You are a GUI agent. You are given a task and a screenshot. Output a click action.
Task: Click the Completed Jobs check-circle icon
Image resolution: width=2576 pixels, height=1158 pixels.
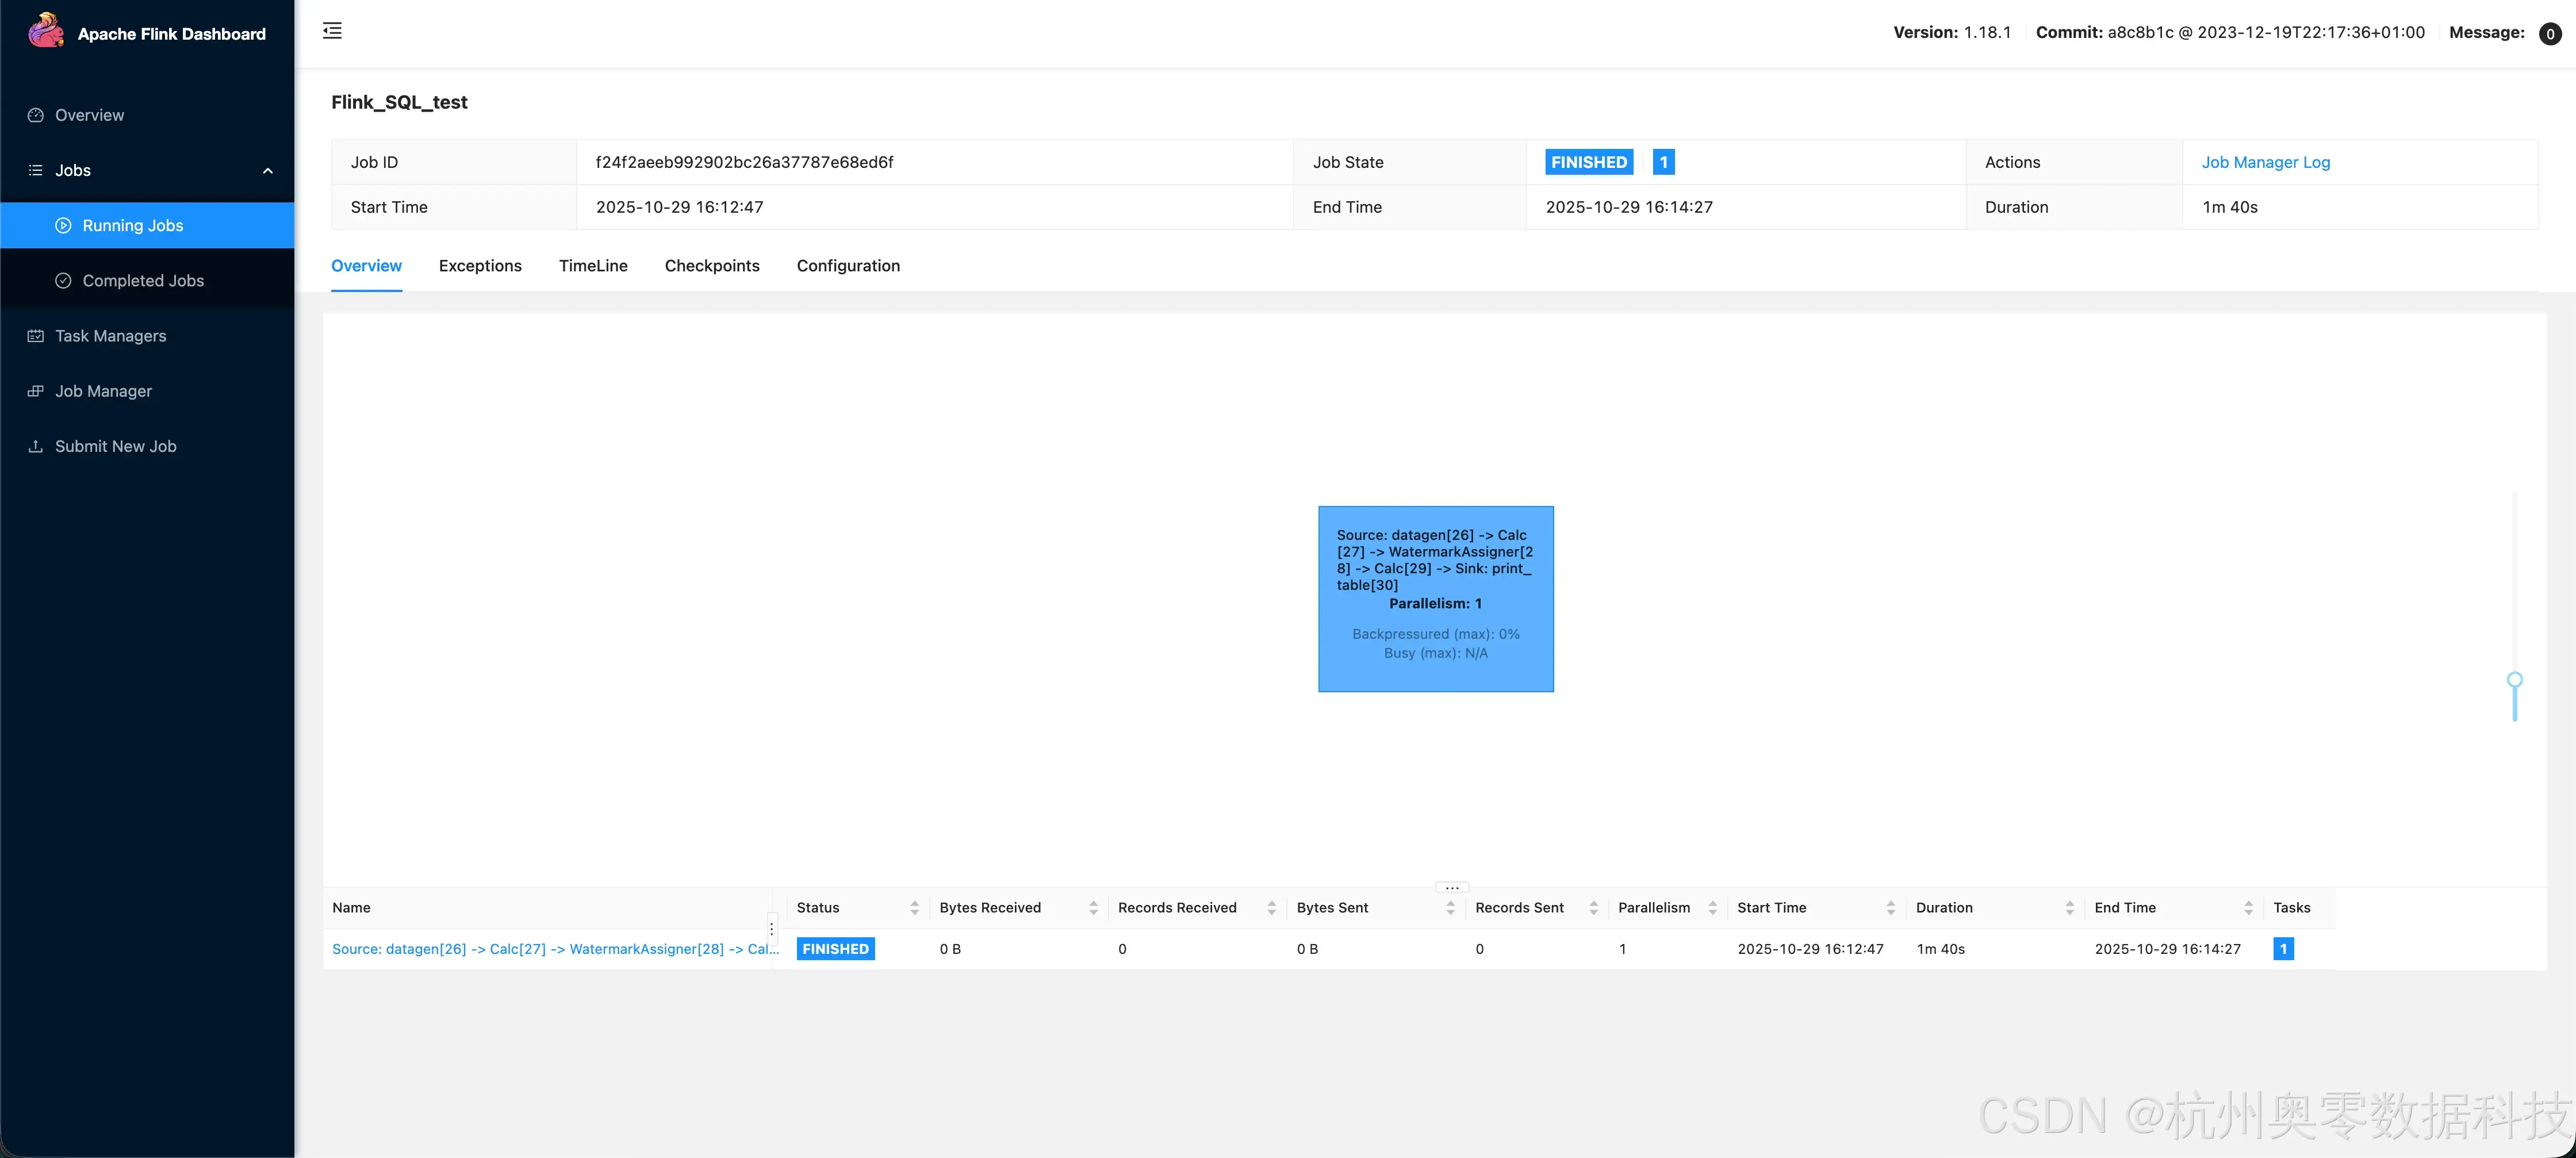pos(63,281)
